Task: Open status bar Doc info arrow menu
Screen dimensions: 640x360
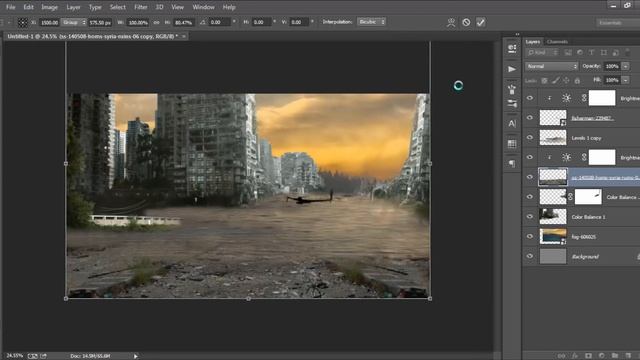Action: point(136,356)
